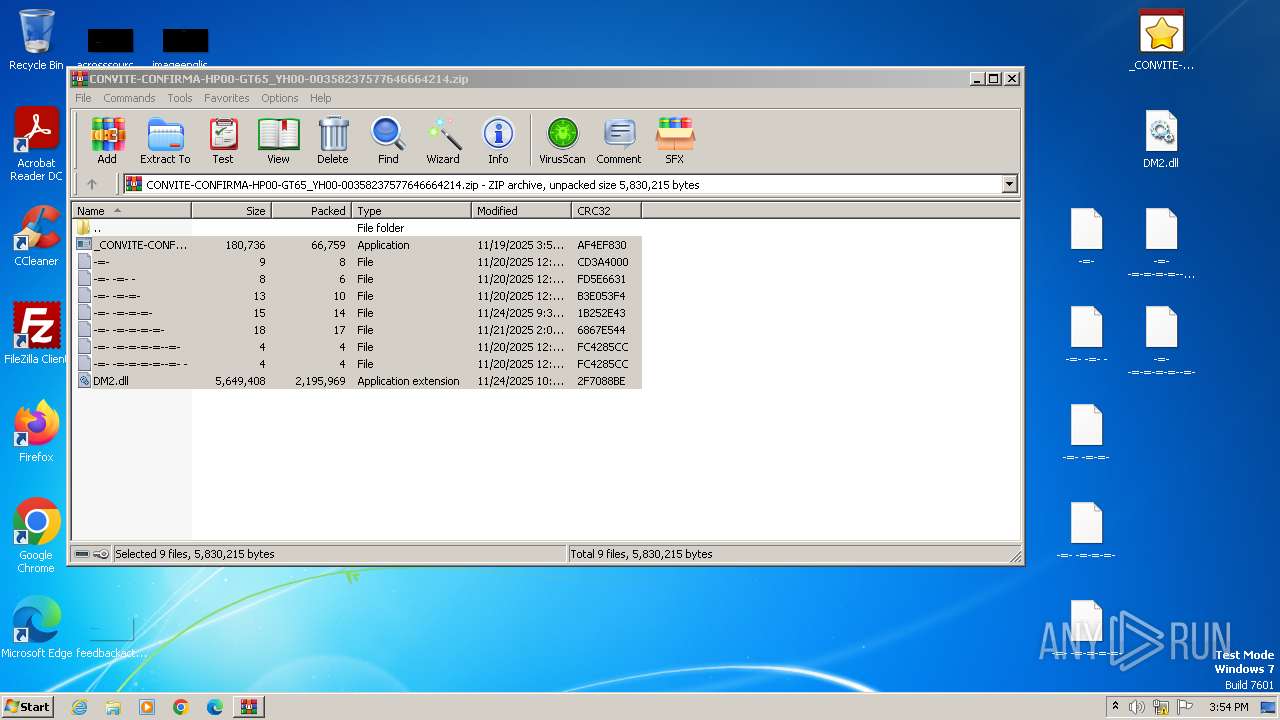The image size is (1280, 720).
Task: Select the _CONVITE-... starred desktop icon
Action: (1161, 40)
